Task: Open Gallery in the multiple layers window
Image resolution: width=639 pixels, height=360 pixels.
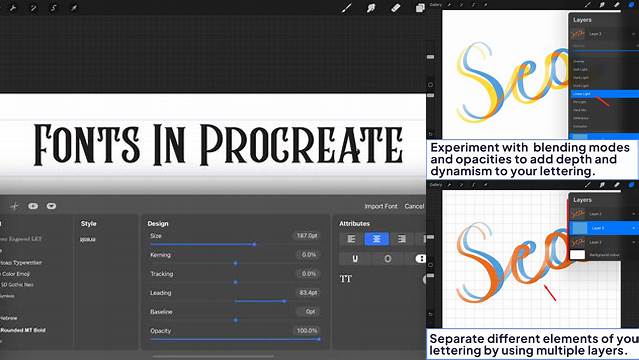Action: (436, 185)
